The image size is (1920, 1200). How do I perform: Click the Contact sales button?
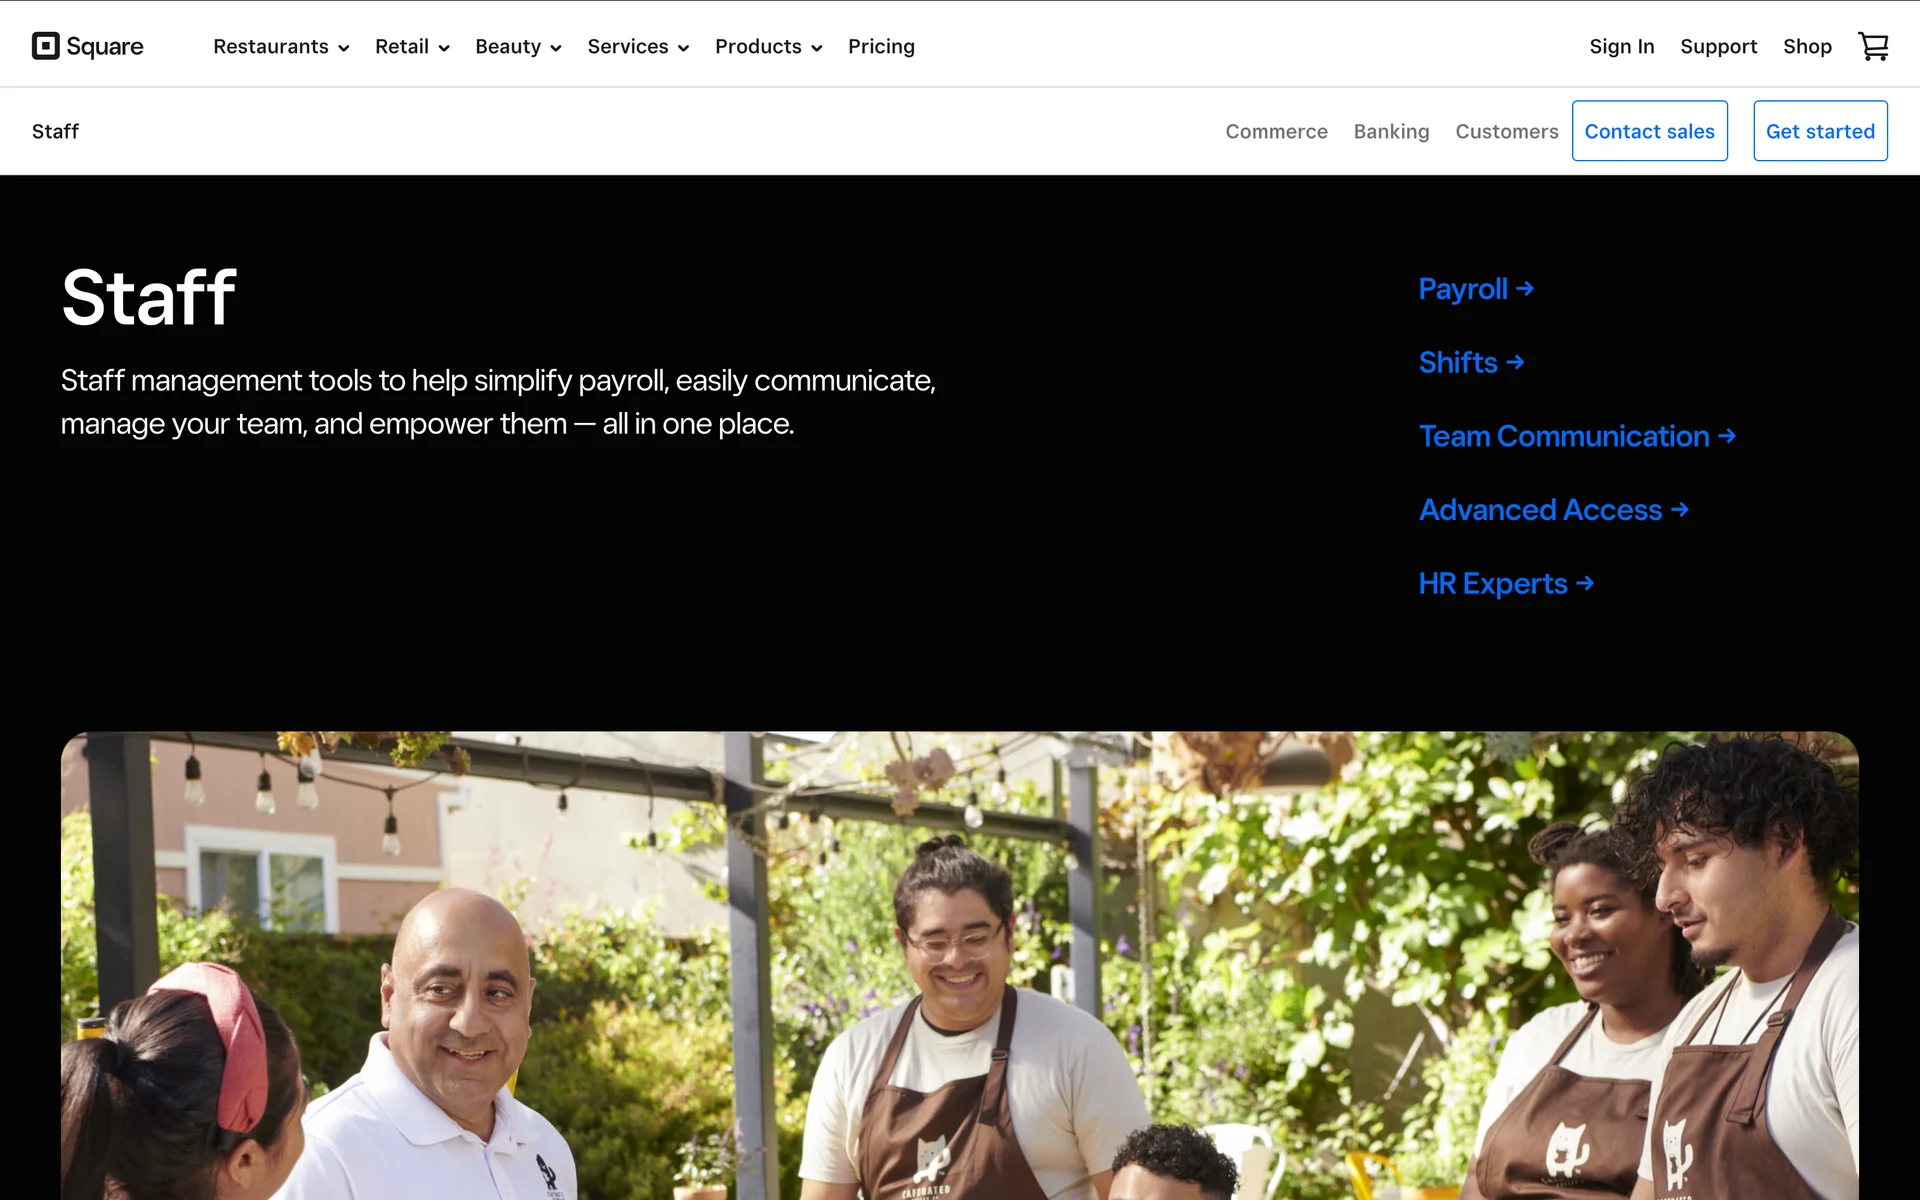[x=1649, y=131]
